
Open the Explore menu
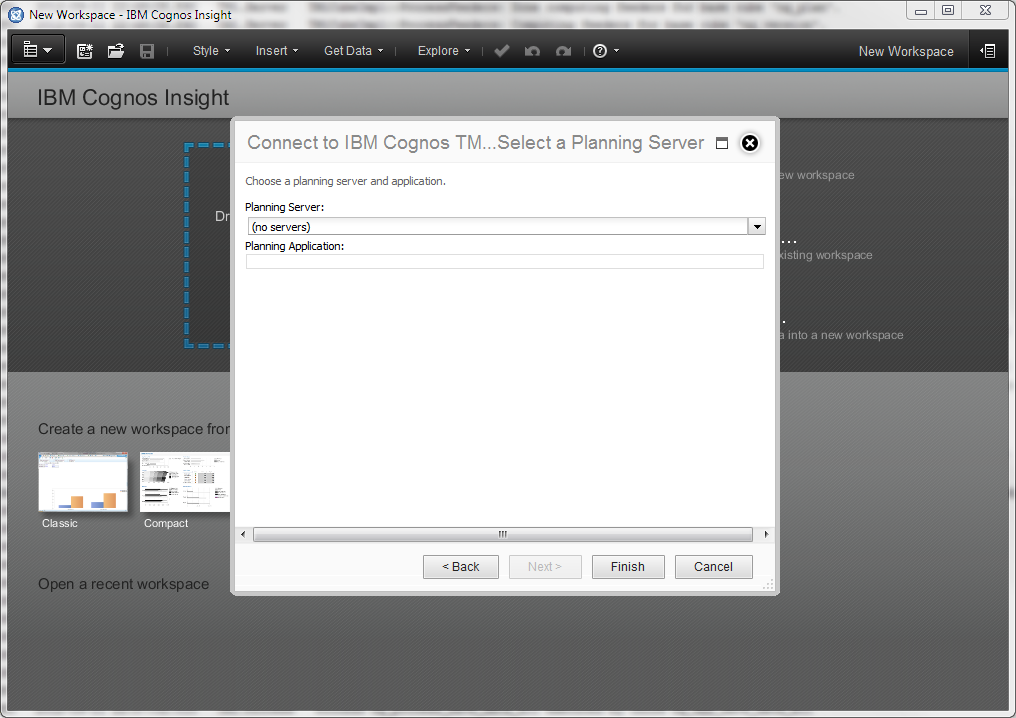pyautogui.click(x=444, y=51)
